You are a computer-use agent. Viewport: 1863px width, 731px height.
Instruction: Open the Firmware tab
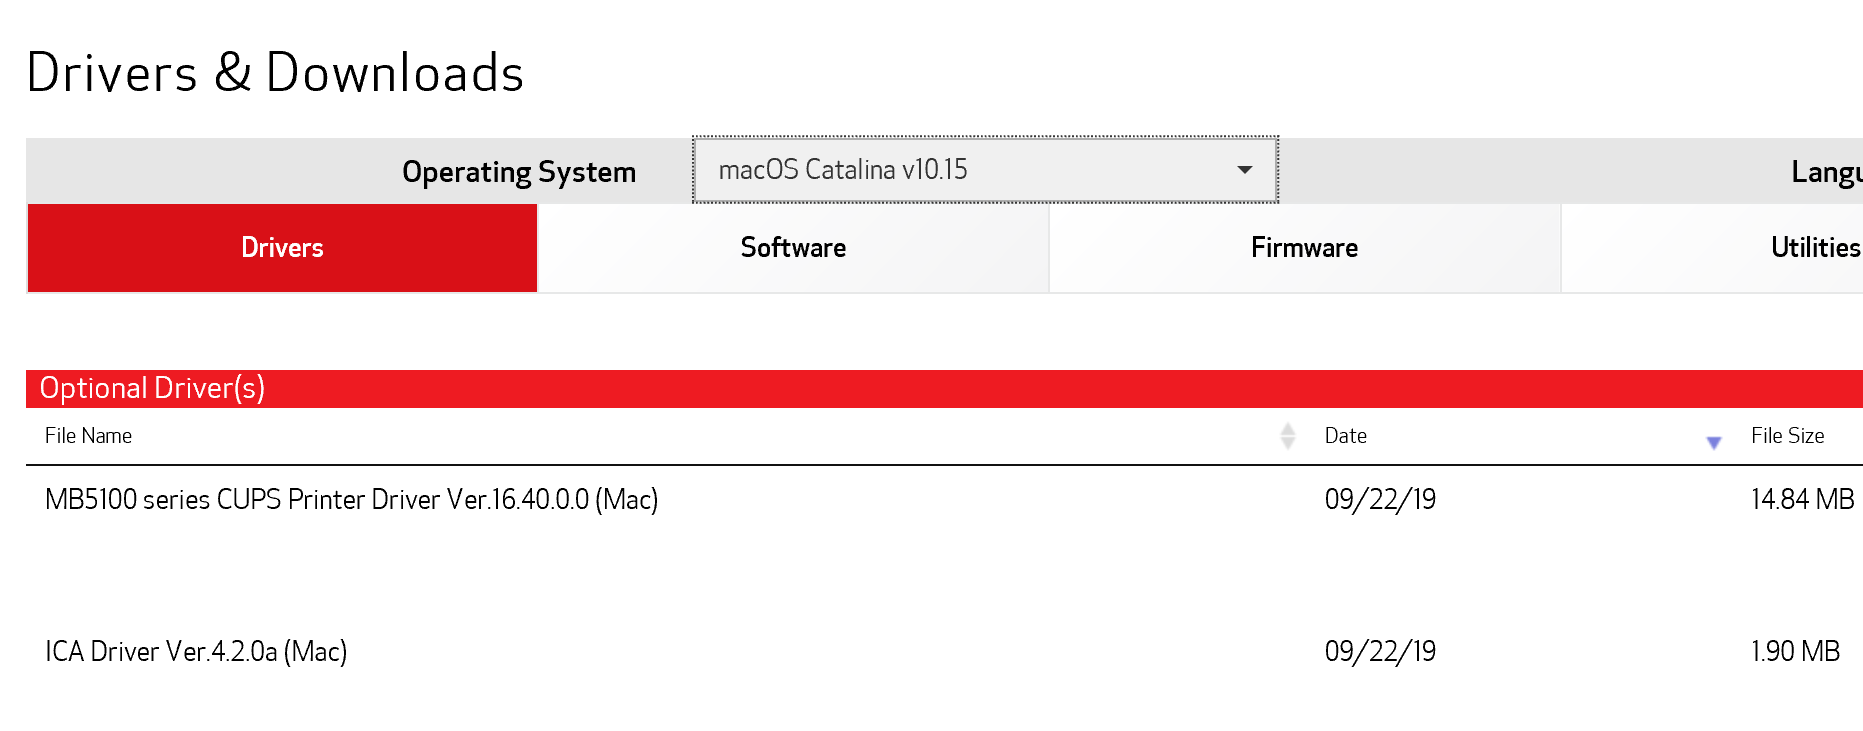tap(1304, 248)
